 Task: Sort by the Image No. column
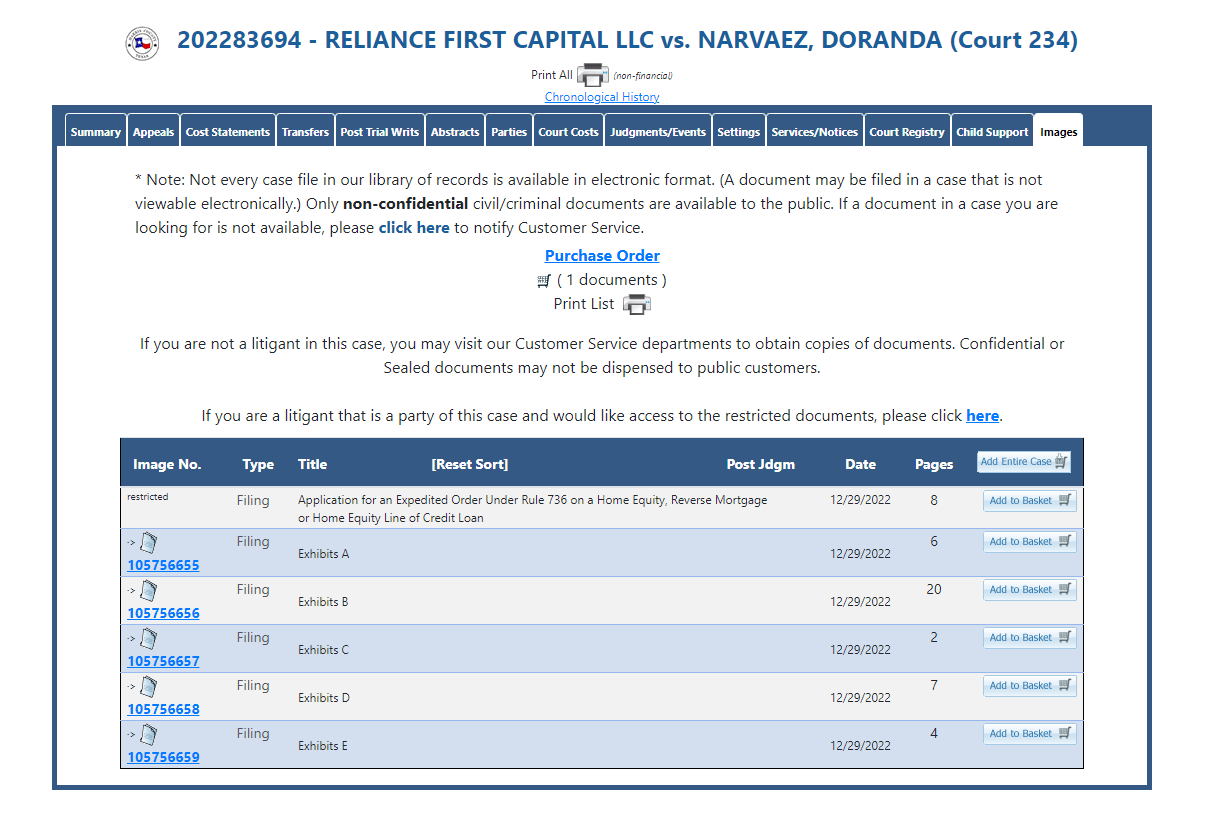point(167,464)
